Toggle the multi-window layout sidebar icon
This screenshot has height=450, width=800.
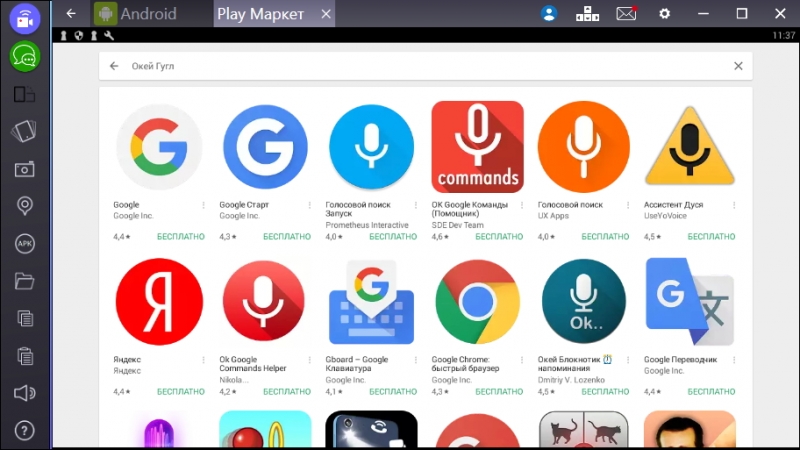pyautogui.click(x=24, y=94)
